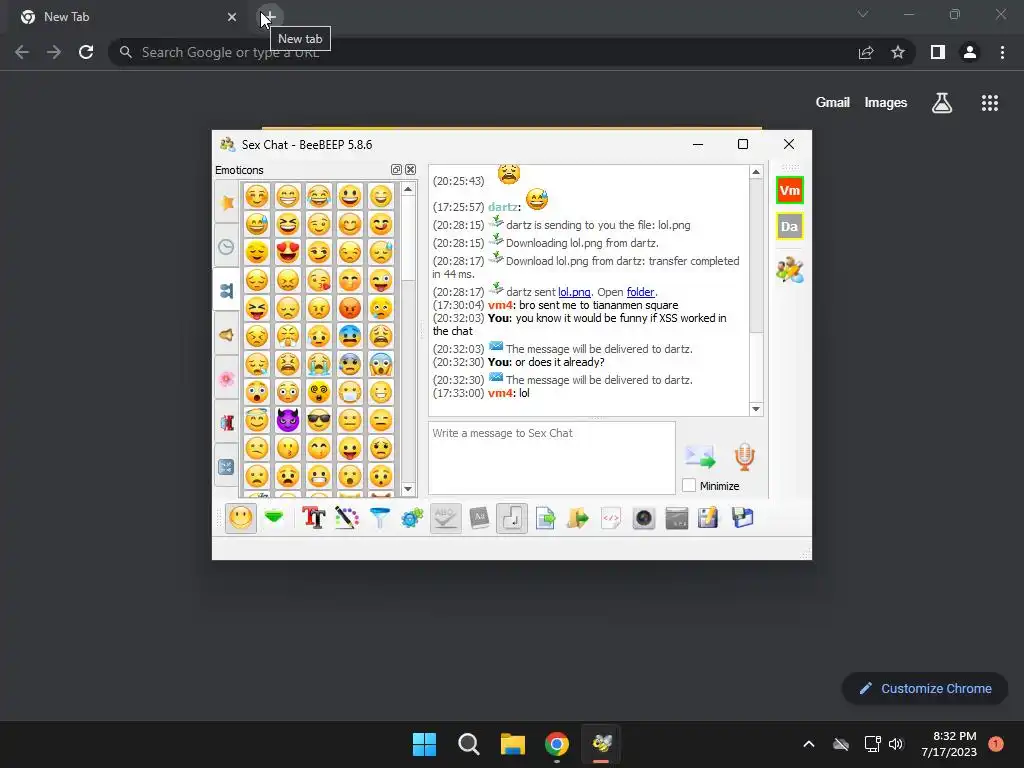Click Customize Chrome button
The image size is (1024, 768).
click(x=925, y=688)
